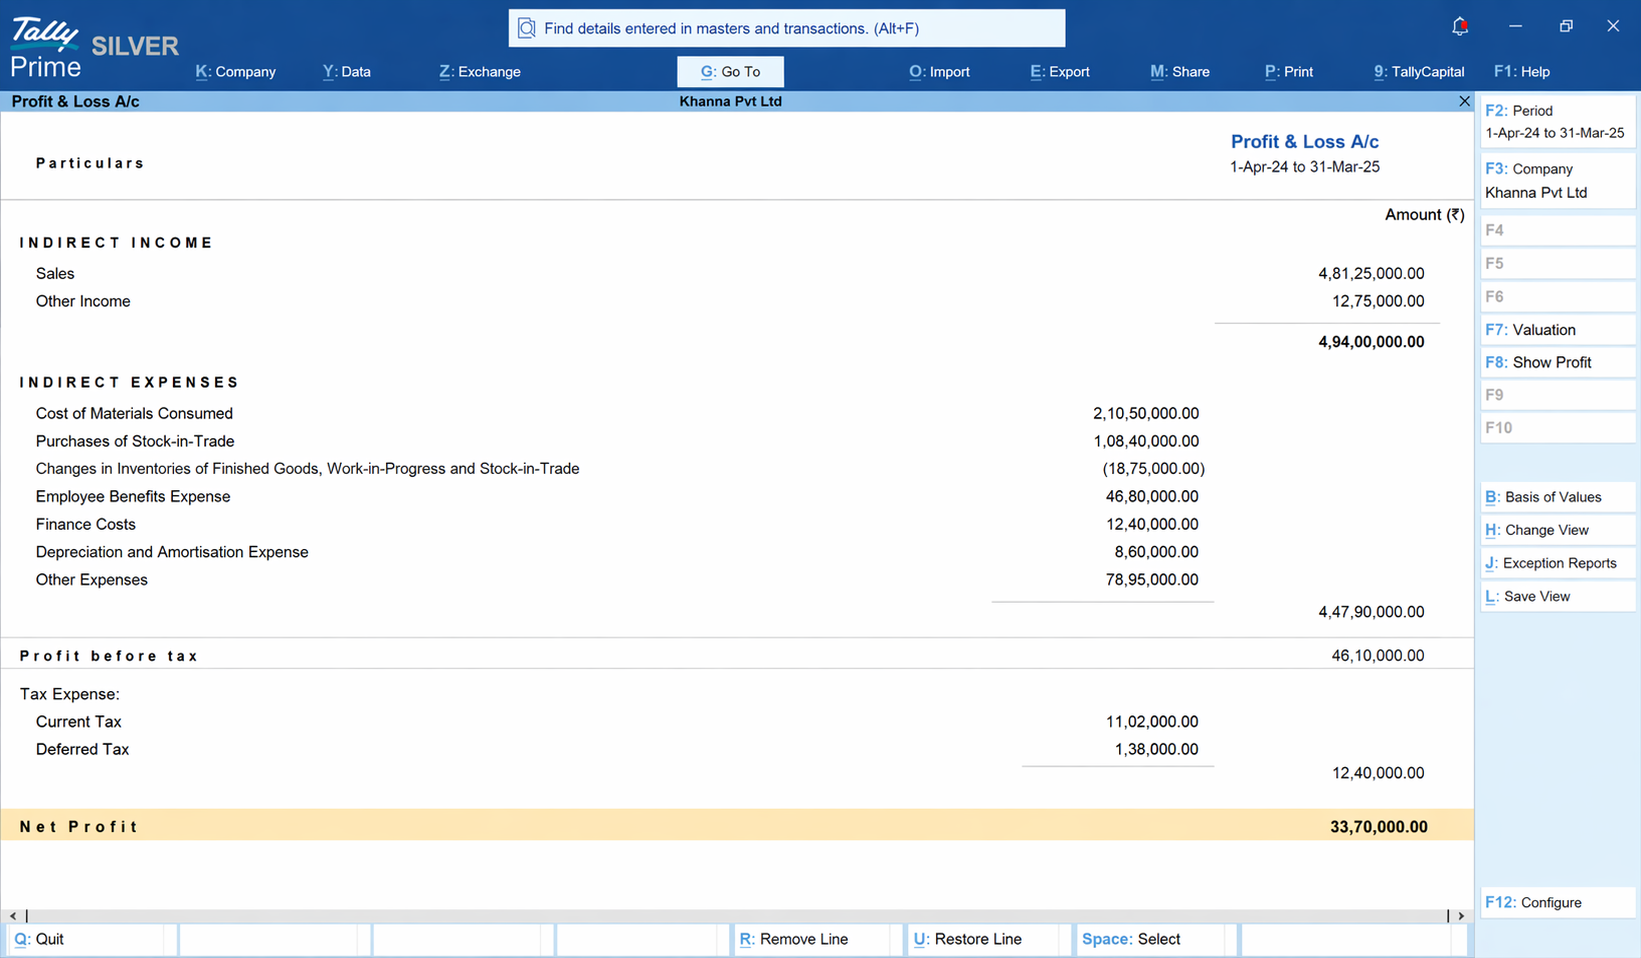Open the P: Print menu
This screenshot has width=1641, height=958.
click(x=1288, y=71)
